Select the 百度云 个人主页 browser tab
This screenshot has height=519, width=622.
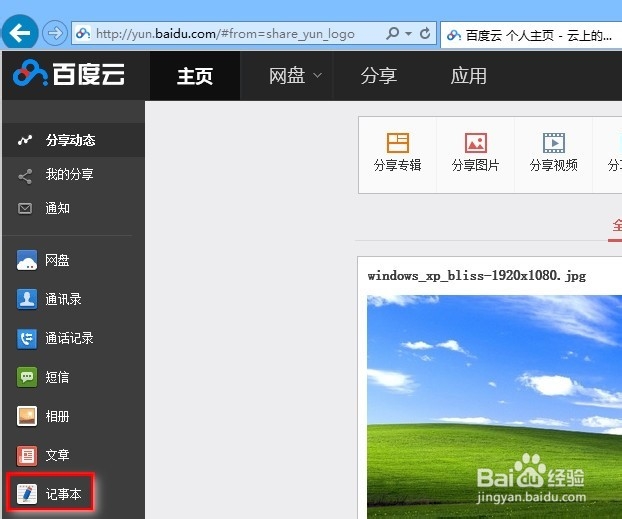click(531, 35)
